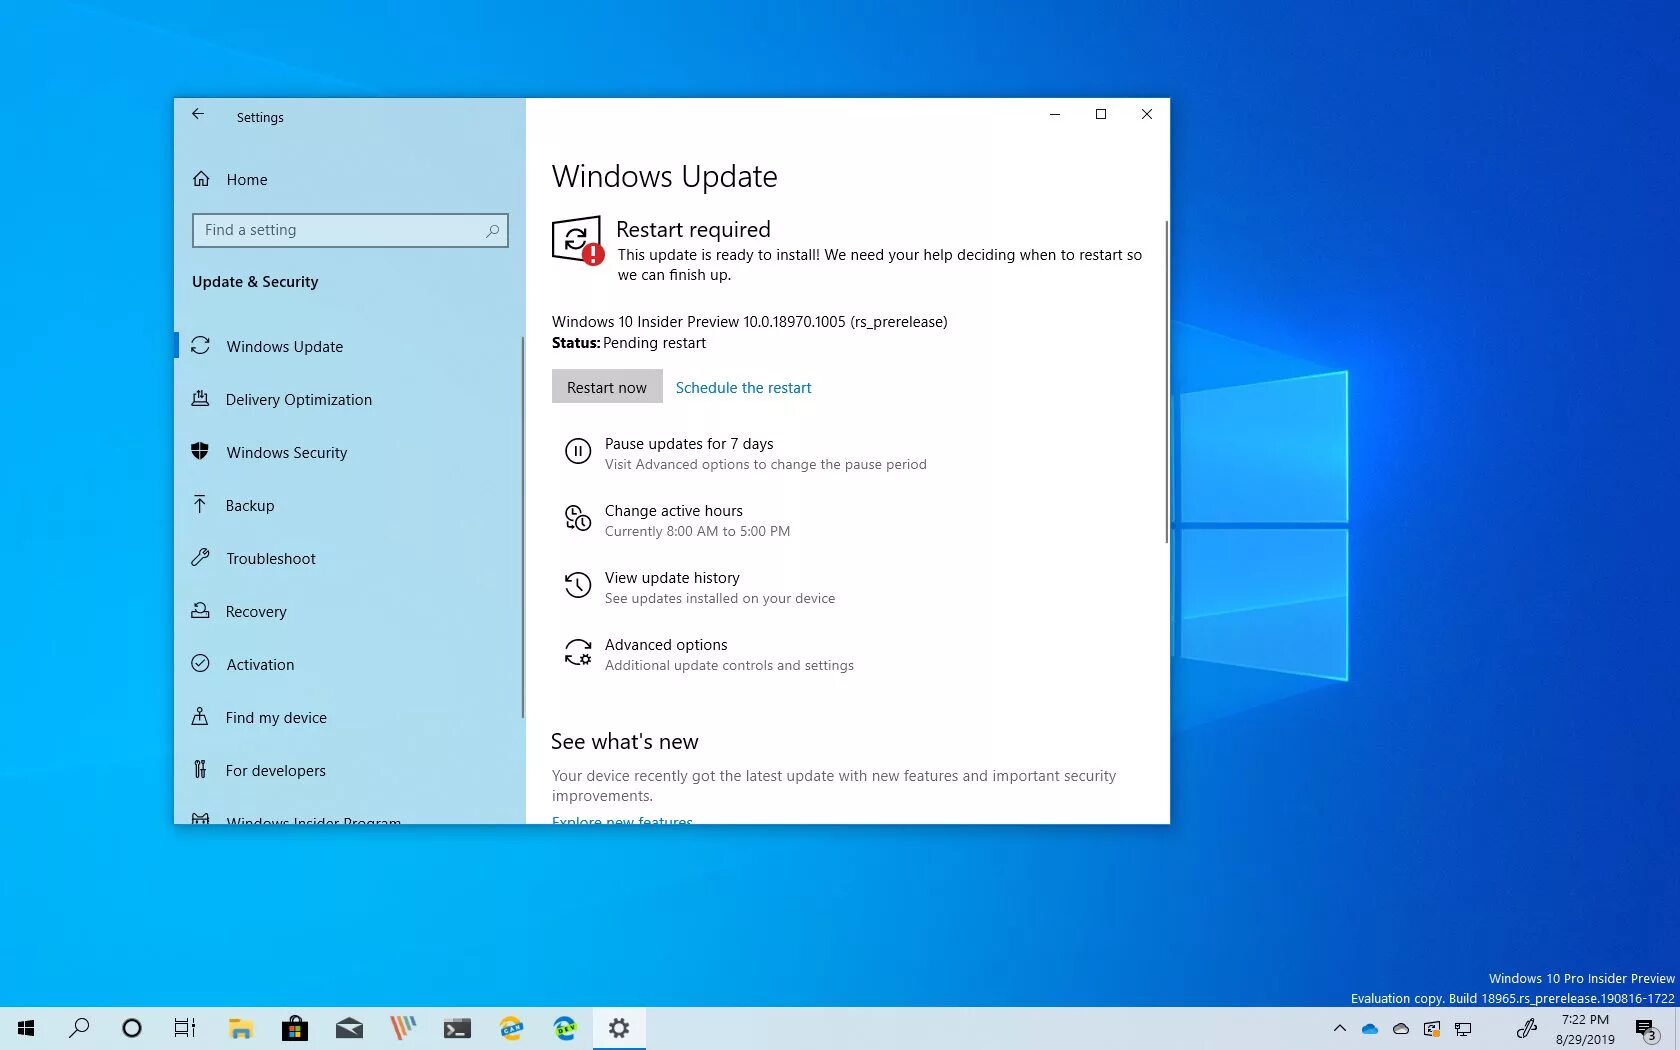Click the Activation checkmark icon
This screenshot has height=1050, width=1680.
(200, 664)
